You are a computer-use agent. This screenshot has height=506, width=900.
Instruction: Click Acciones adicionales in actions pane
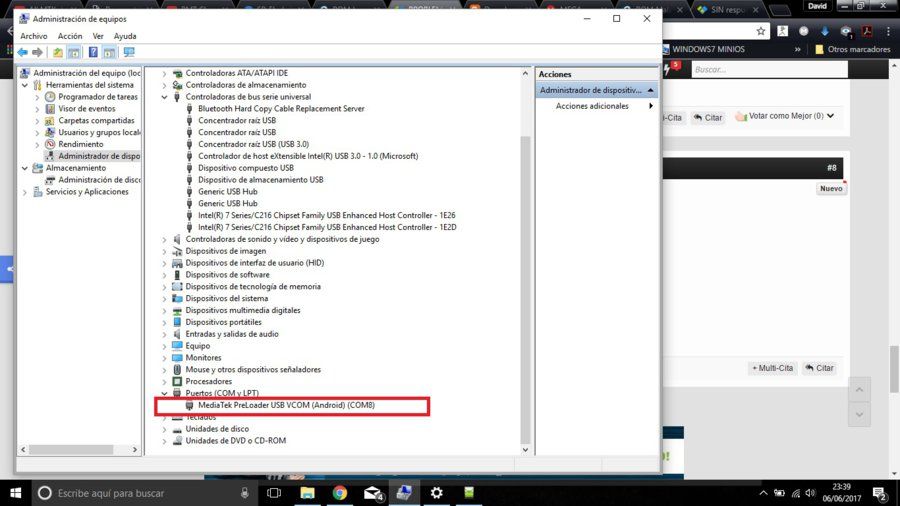(x=592, y=106)
